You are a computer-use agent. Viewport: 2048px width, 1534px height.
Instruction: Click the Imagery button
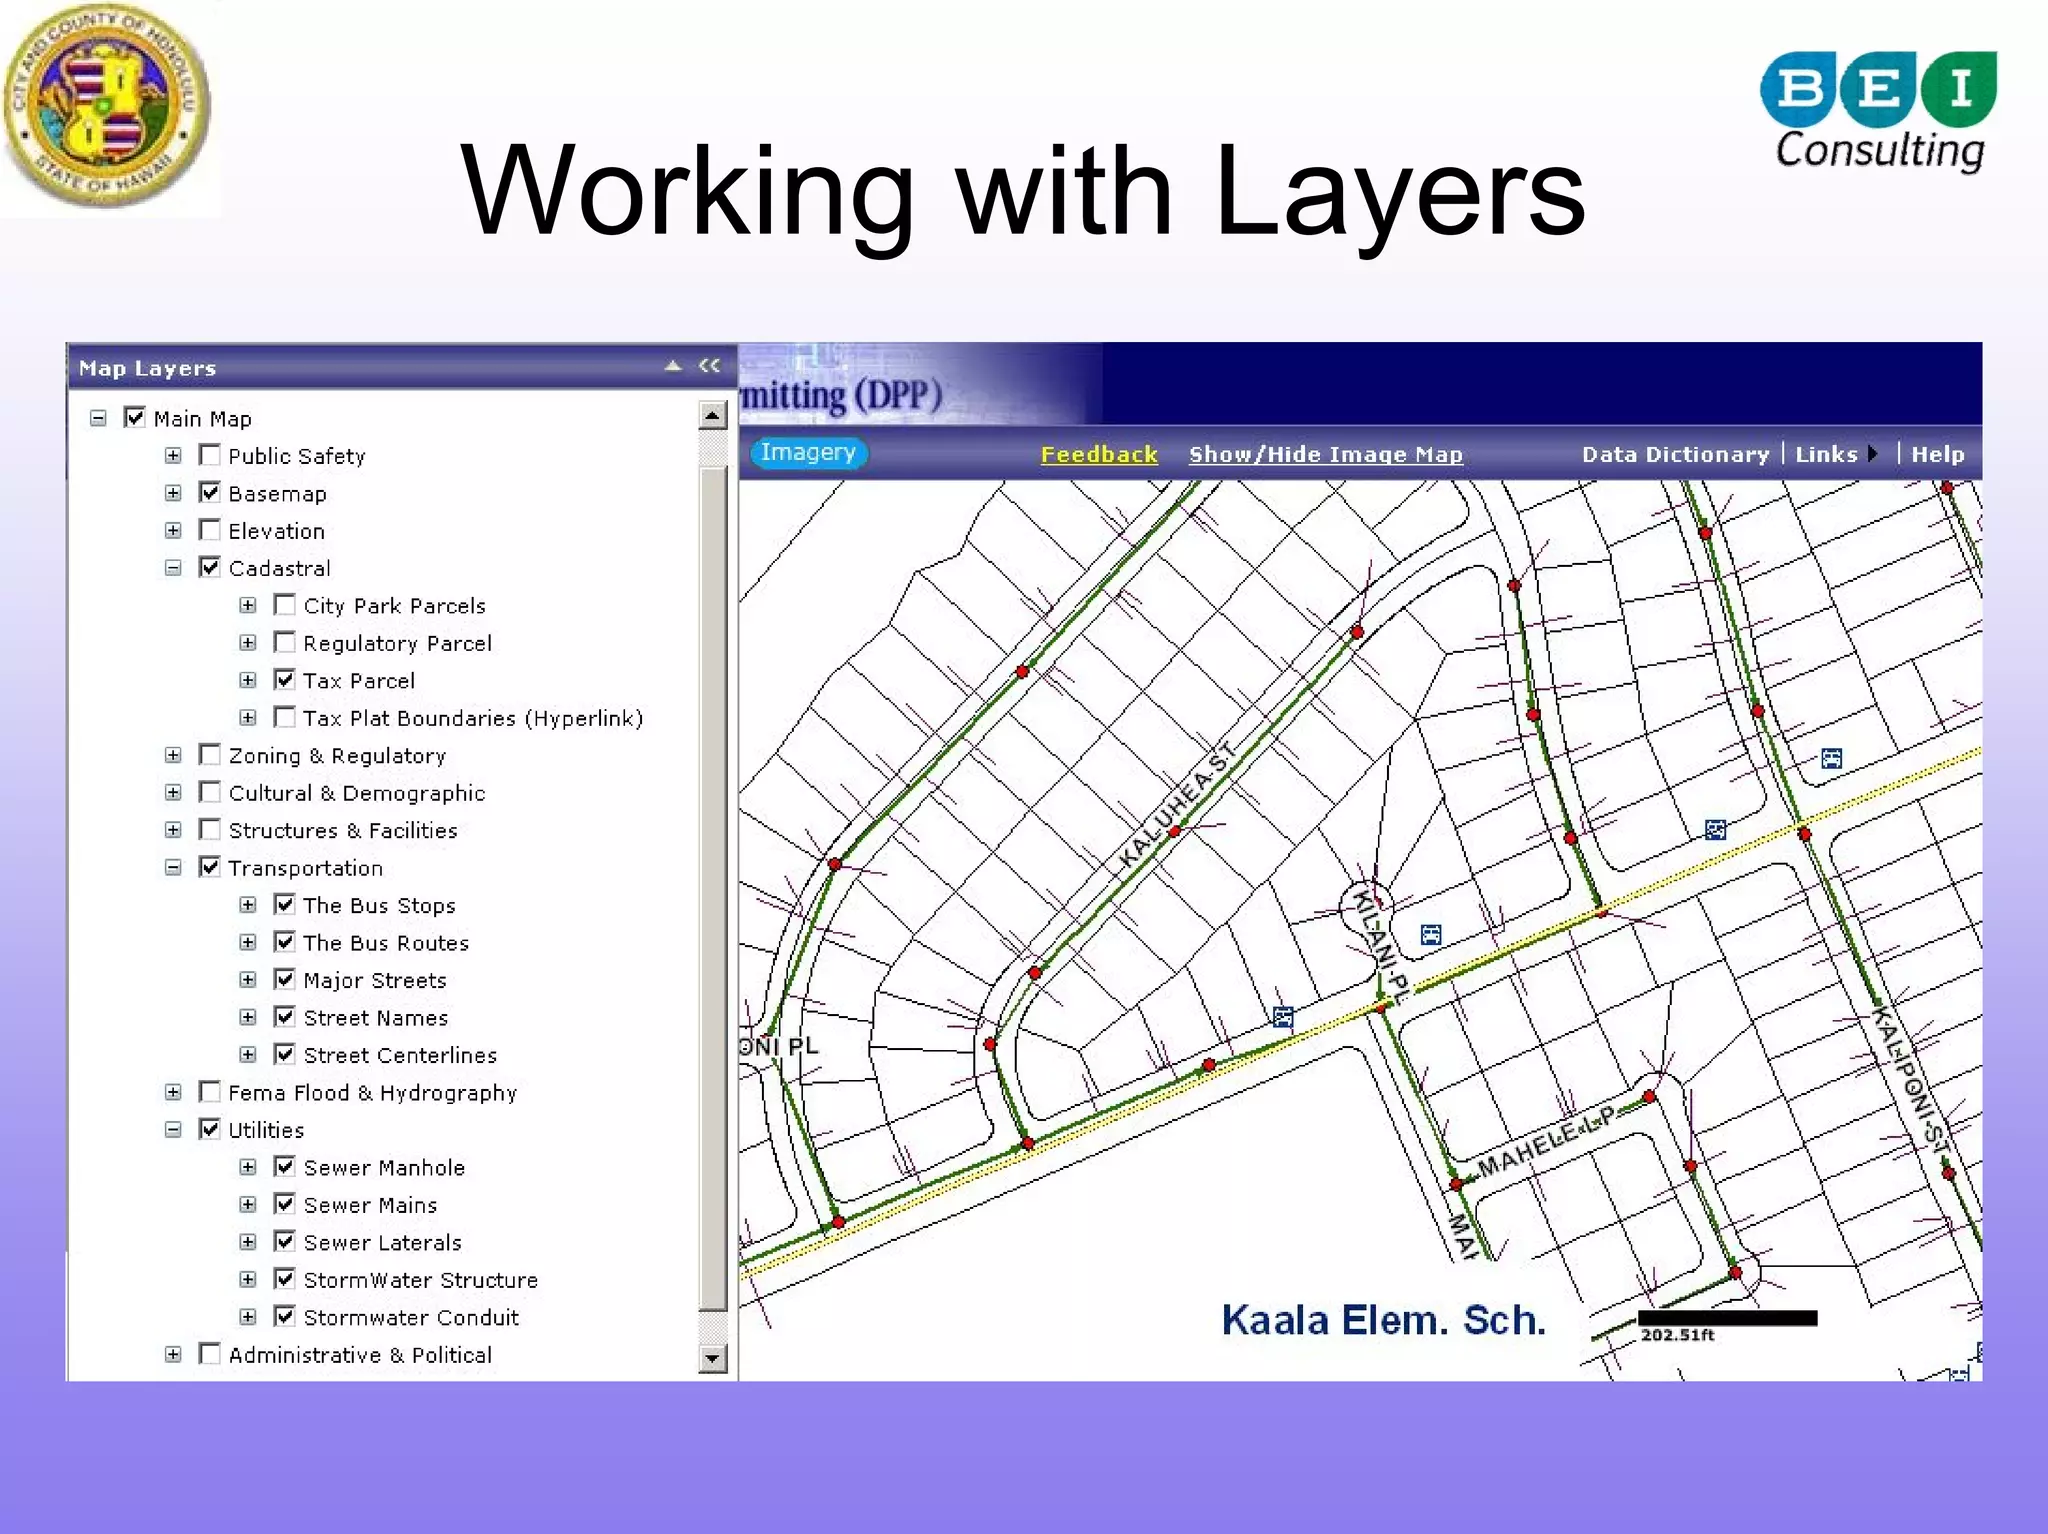(x=808, y=452)
